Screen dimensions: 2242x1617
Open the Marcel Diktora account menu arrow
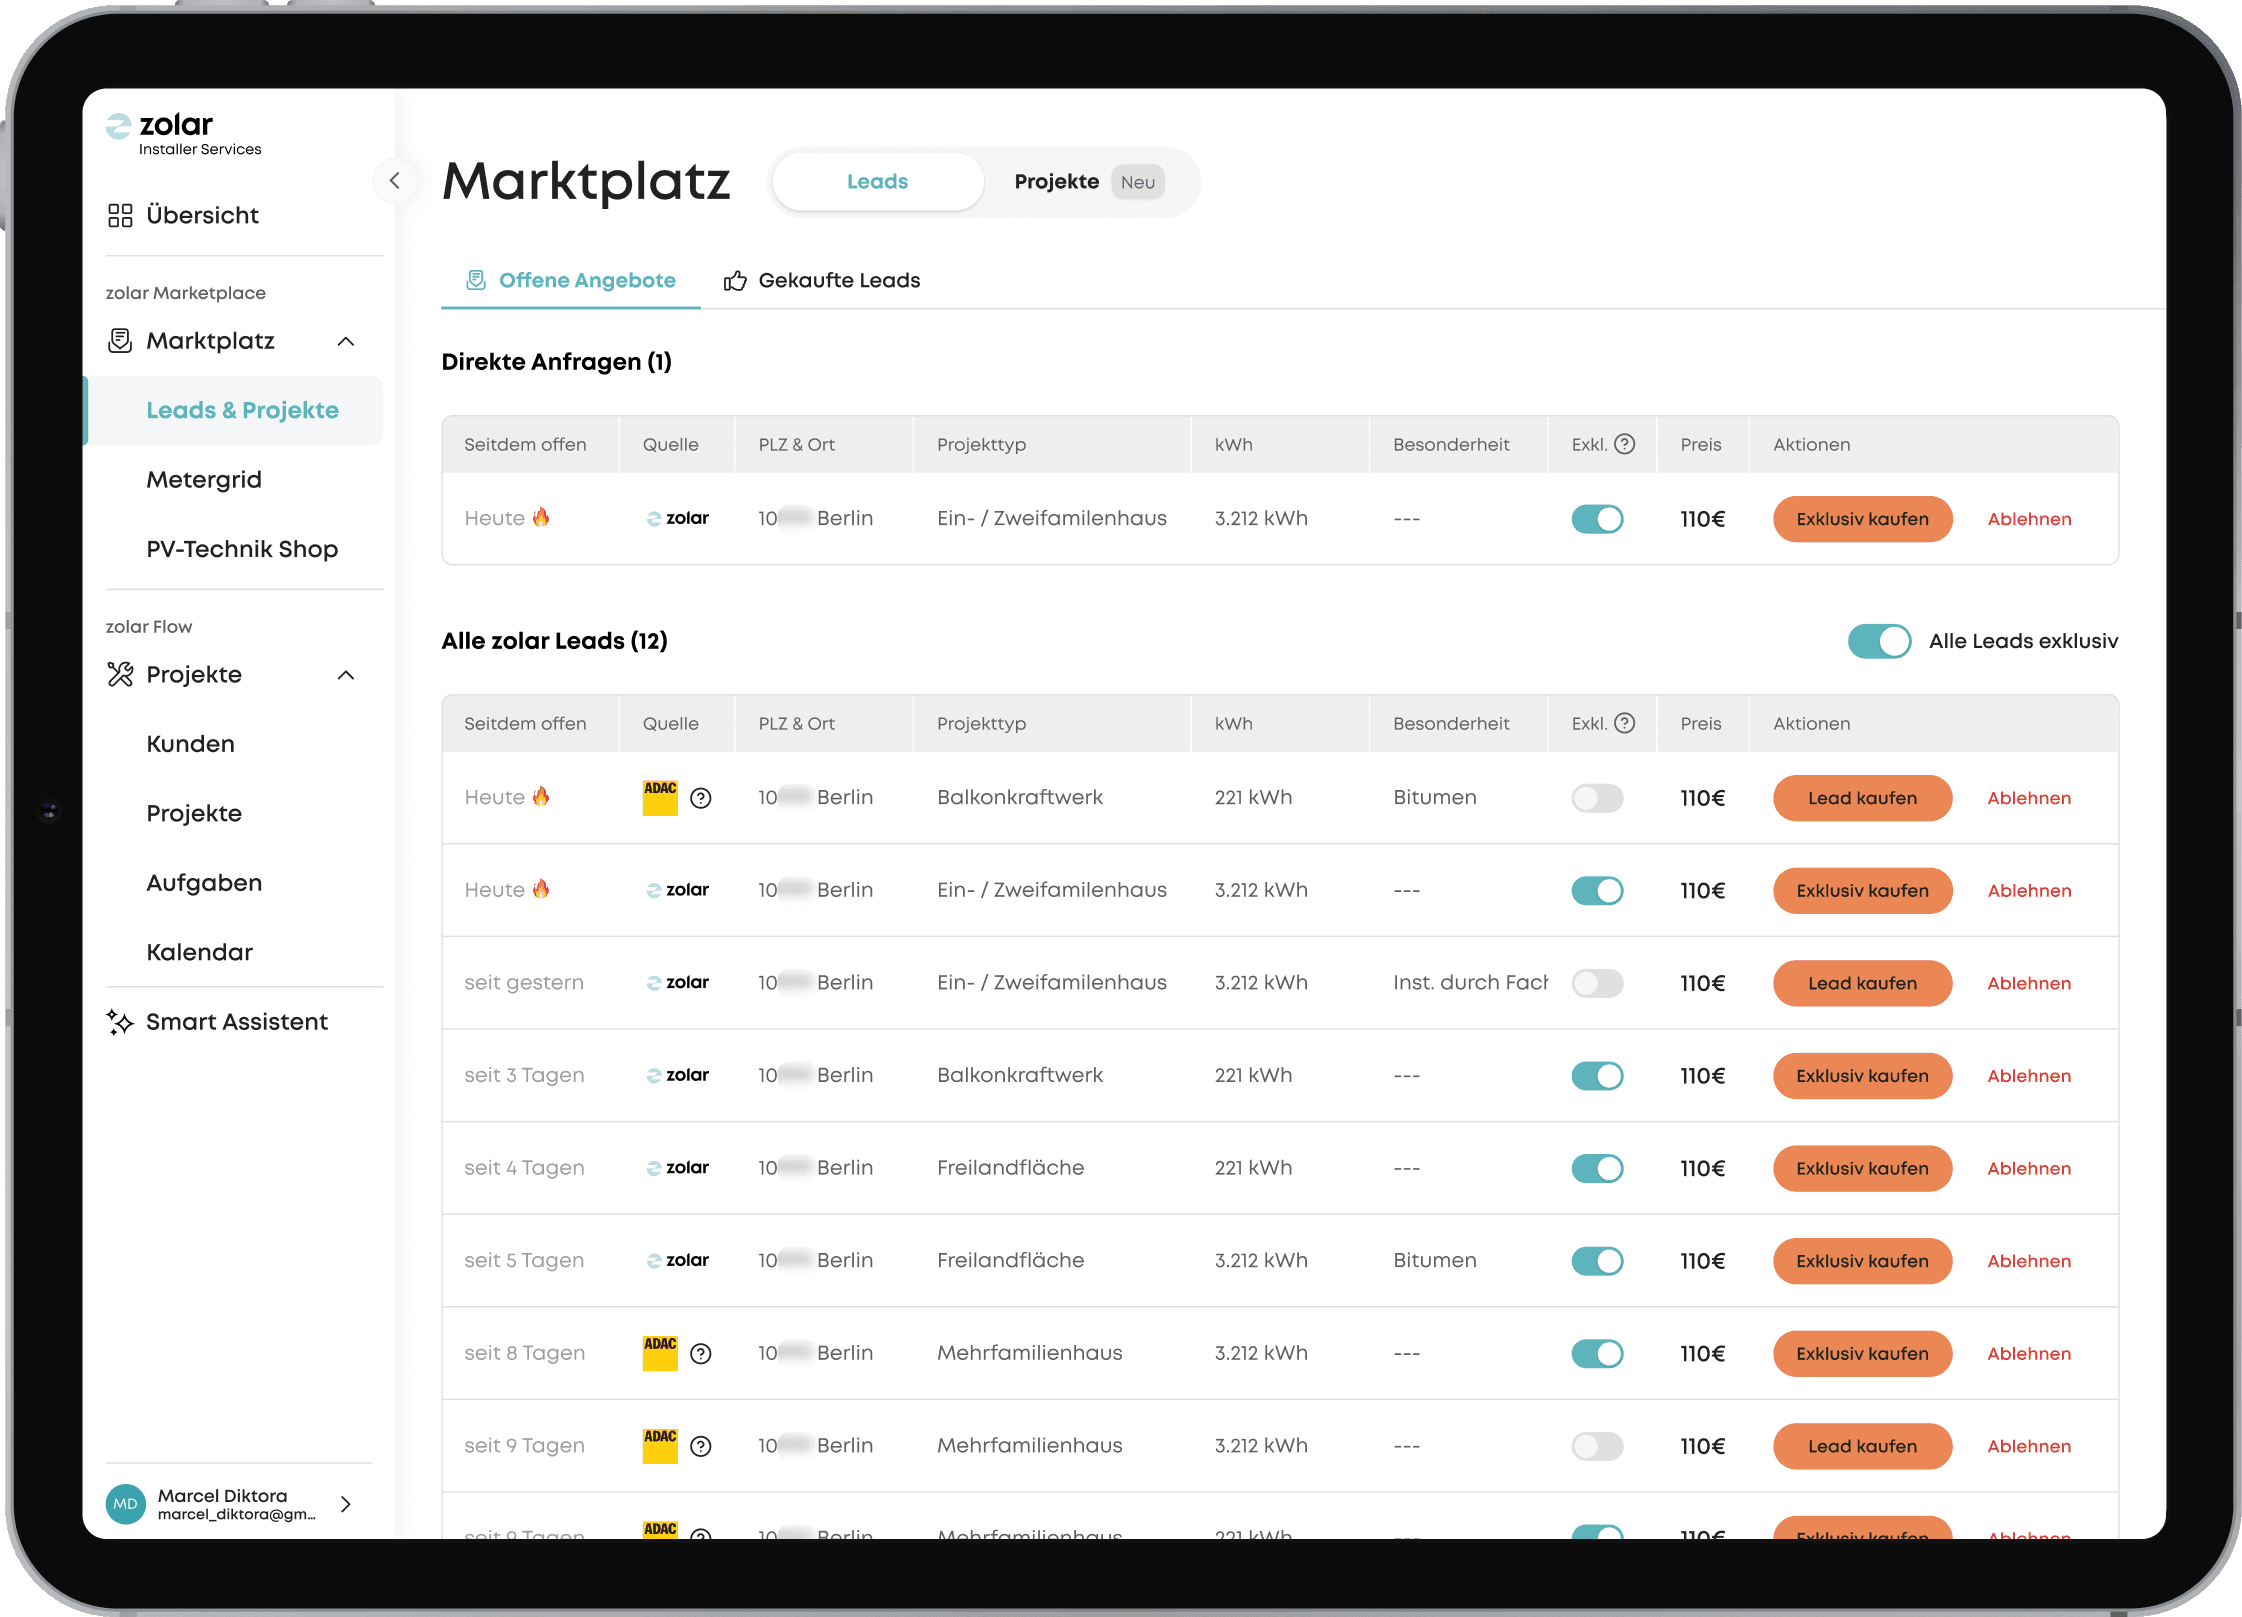[346, 1504]
